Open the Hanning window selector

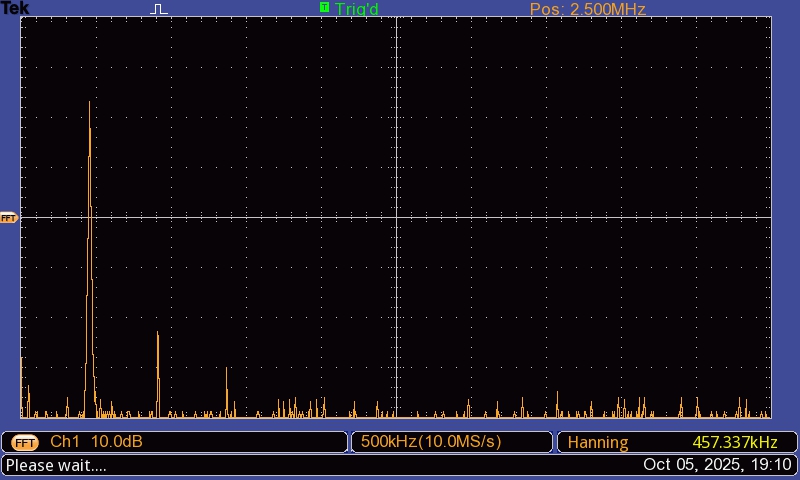pyautogui.click(x=598, y=442)
